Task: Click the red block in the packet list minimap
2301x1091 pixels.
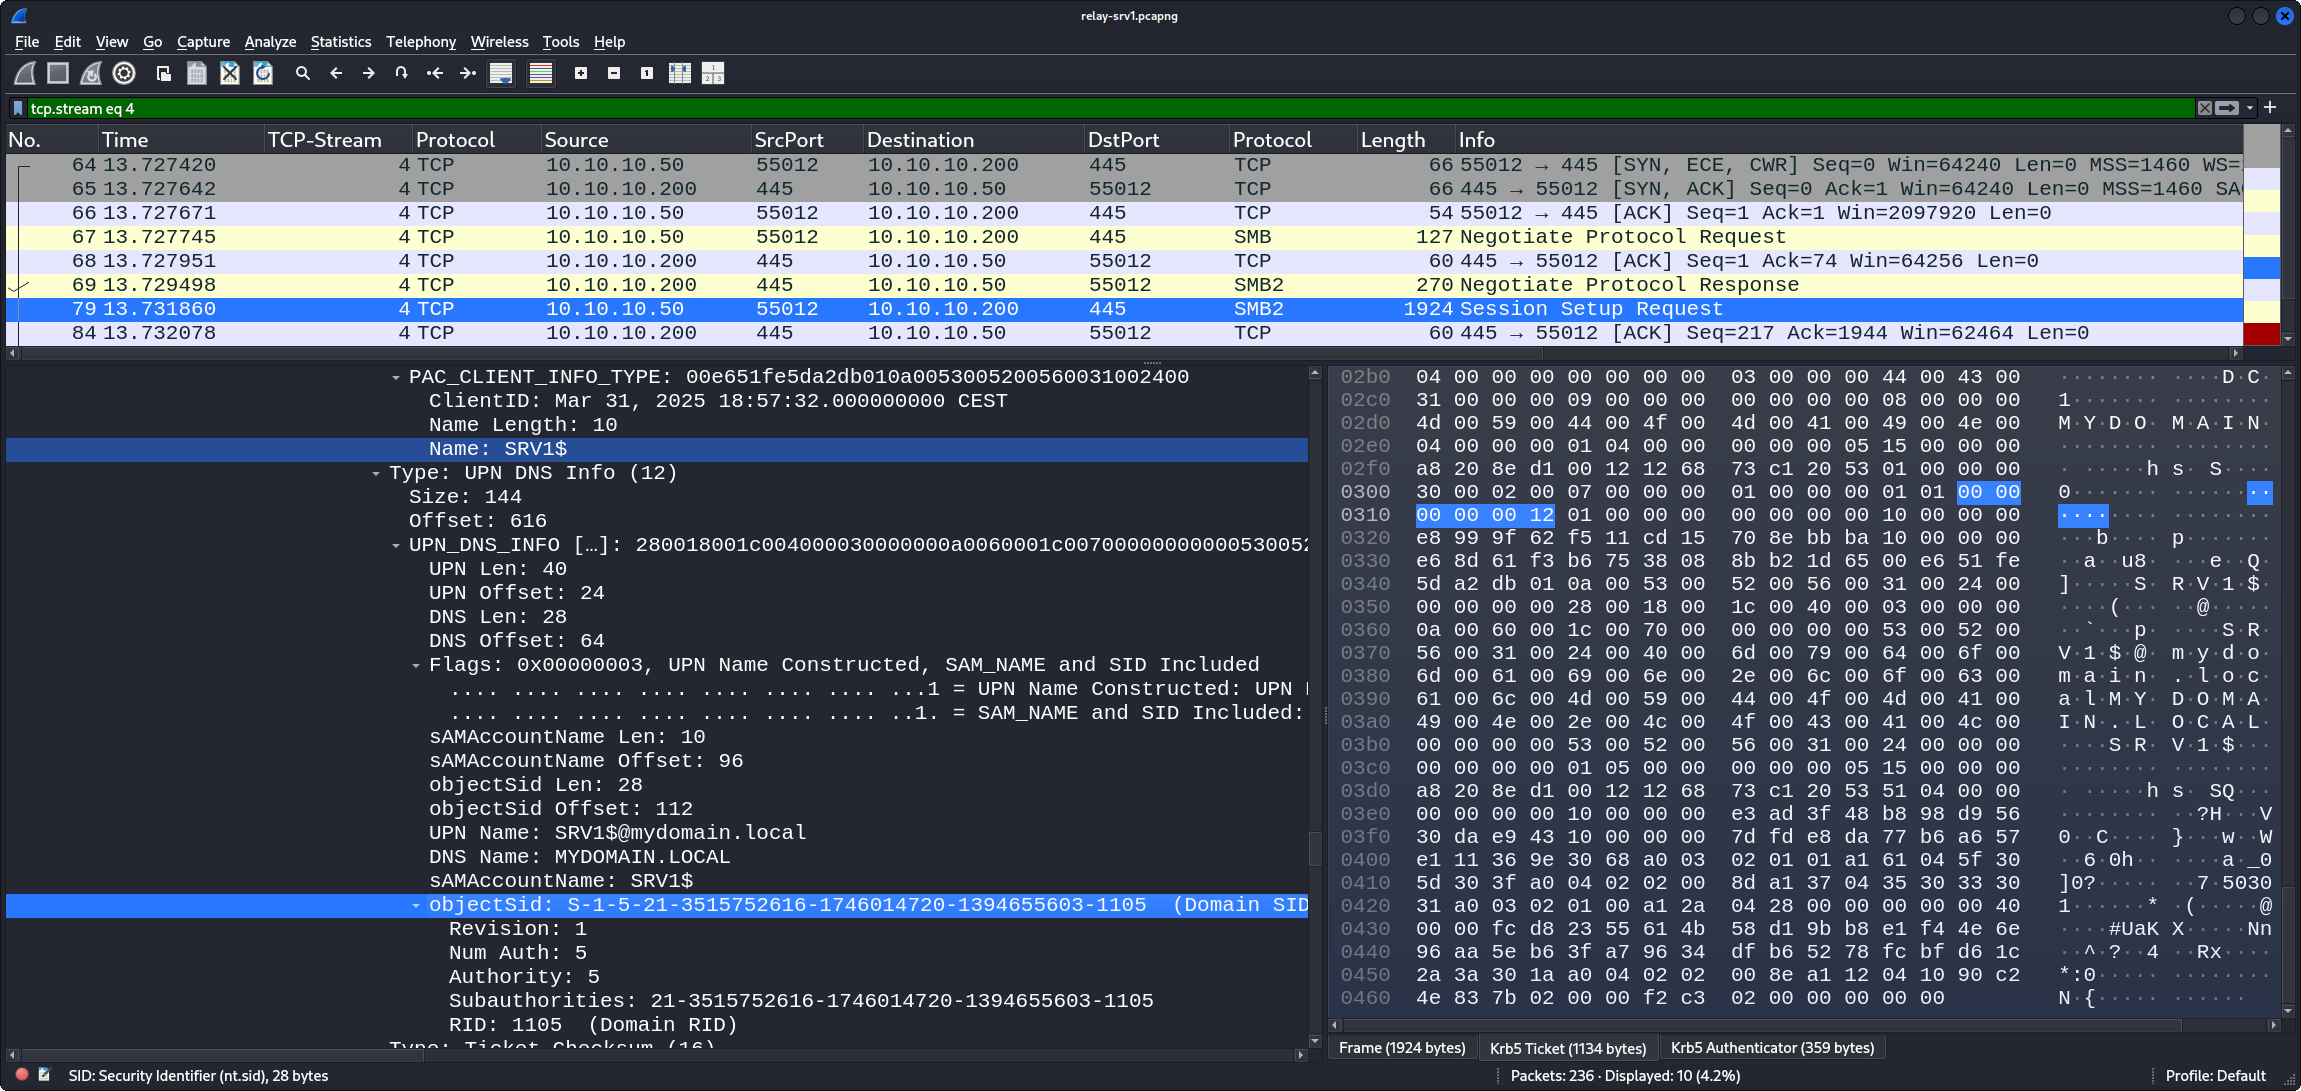Action: pyautogui.click(x=2261, y=334)
